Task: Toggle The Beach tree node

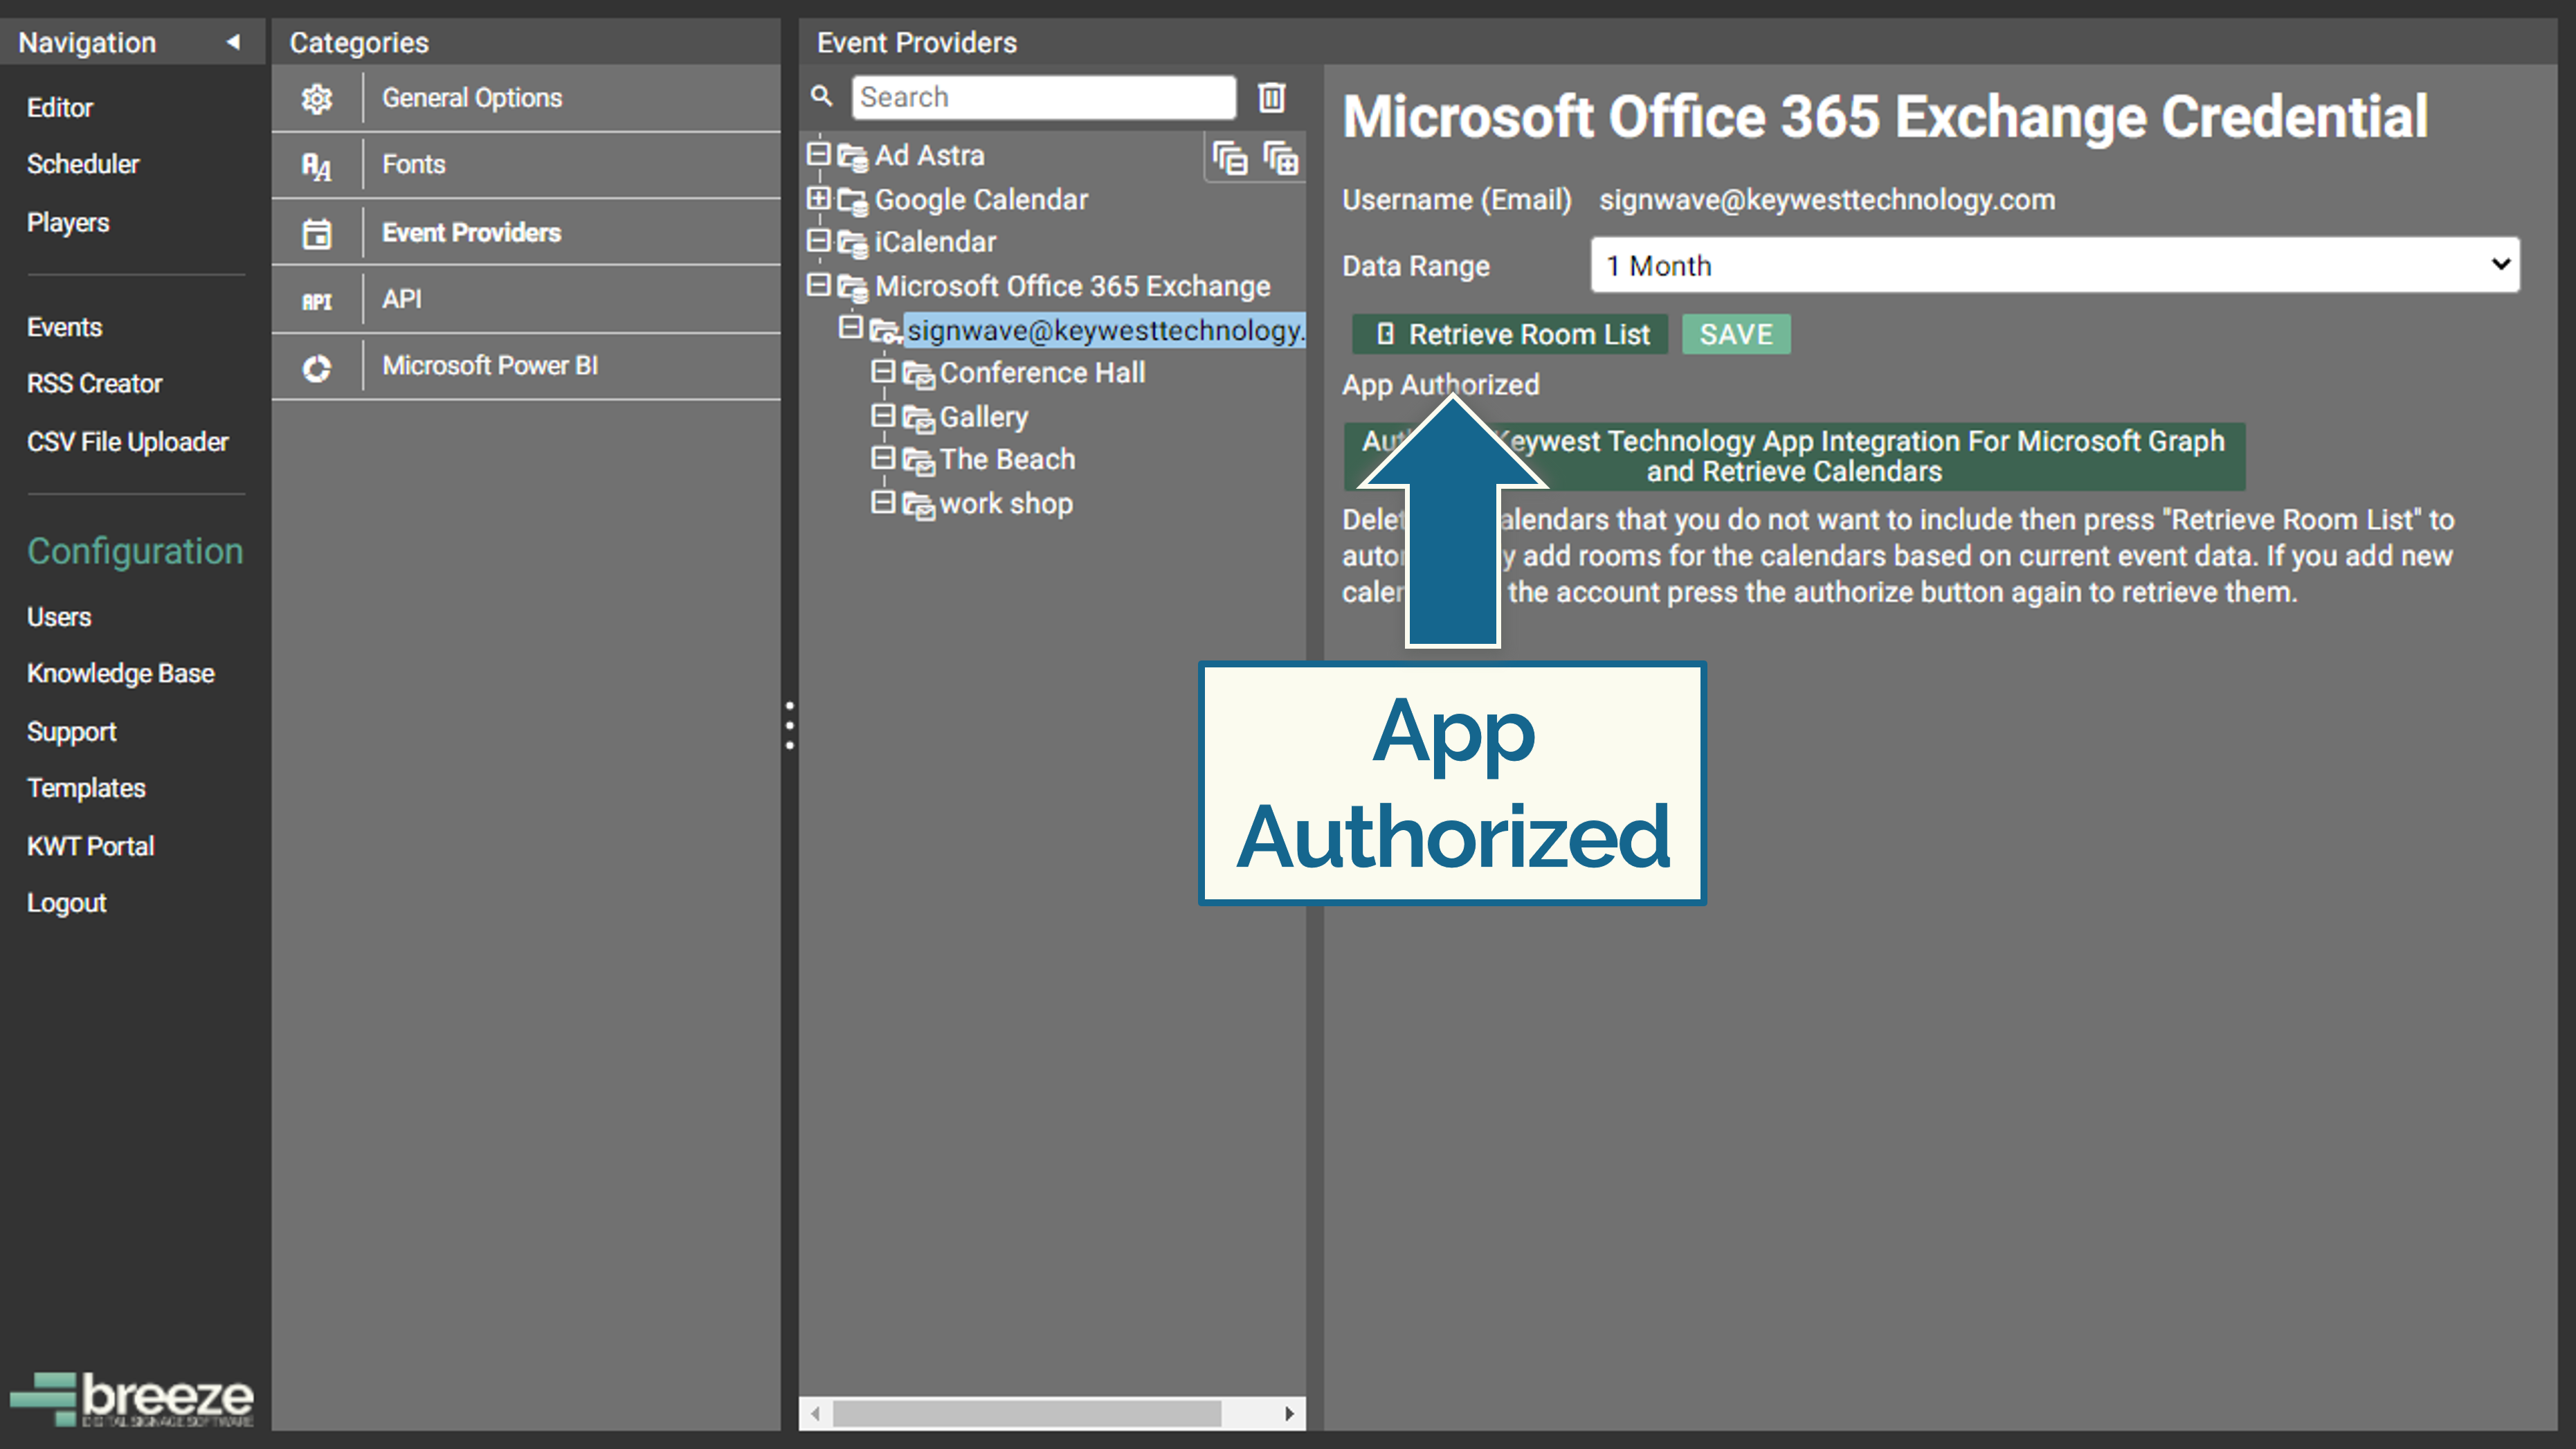Action: [x=883, y=457]
